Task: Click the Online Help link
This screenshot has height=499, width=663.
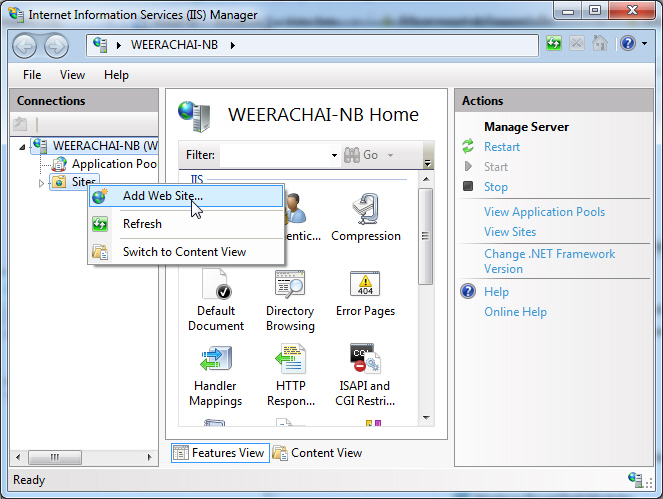Action: [515, 312]
